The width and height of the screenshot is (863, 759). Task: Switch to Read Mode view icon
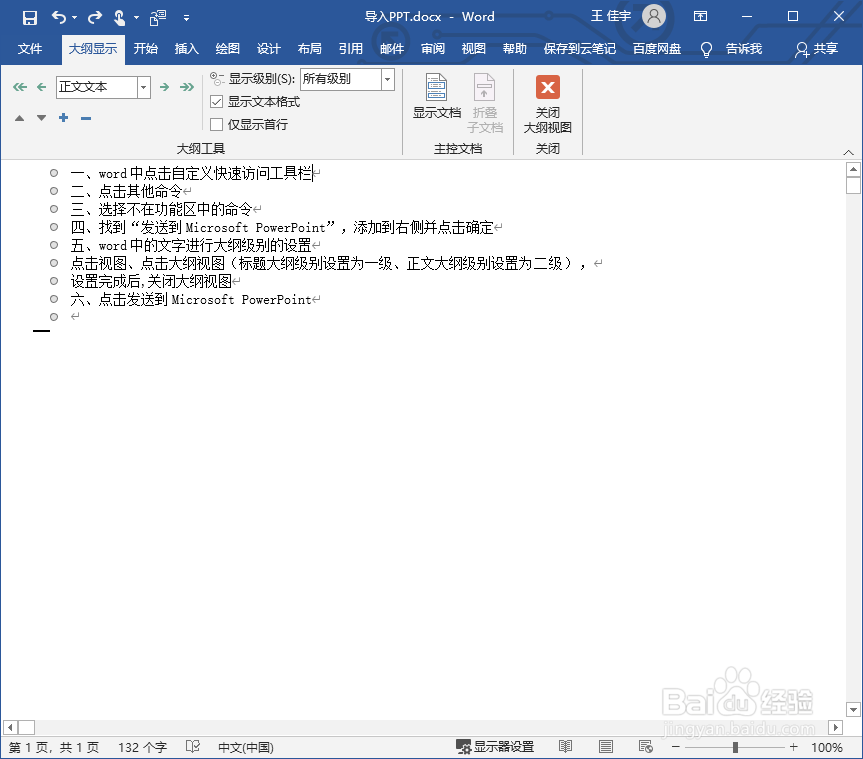[565, 747]
